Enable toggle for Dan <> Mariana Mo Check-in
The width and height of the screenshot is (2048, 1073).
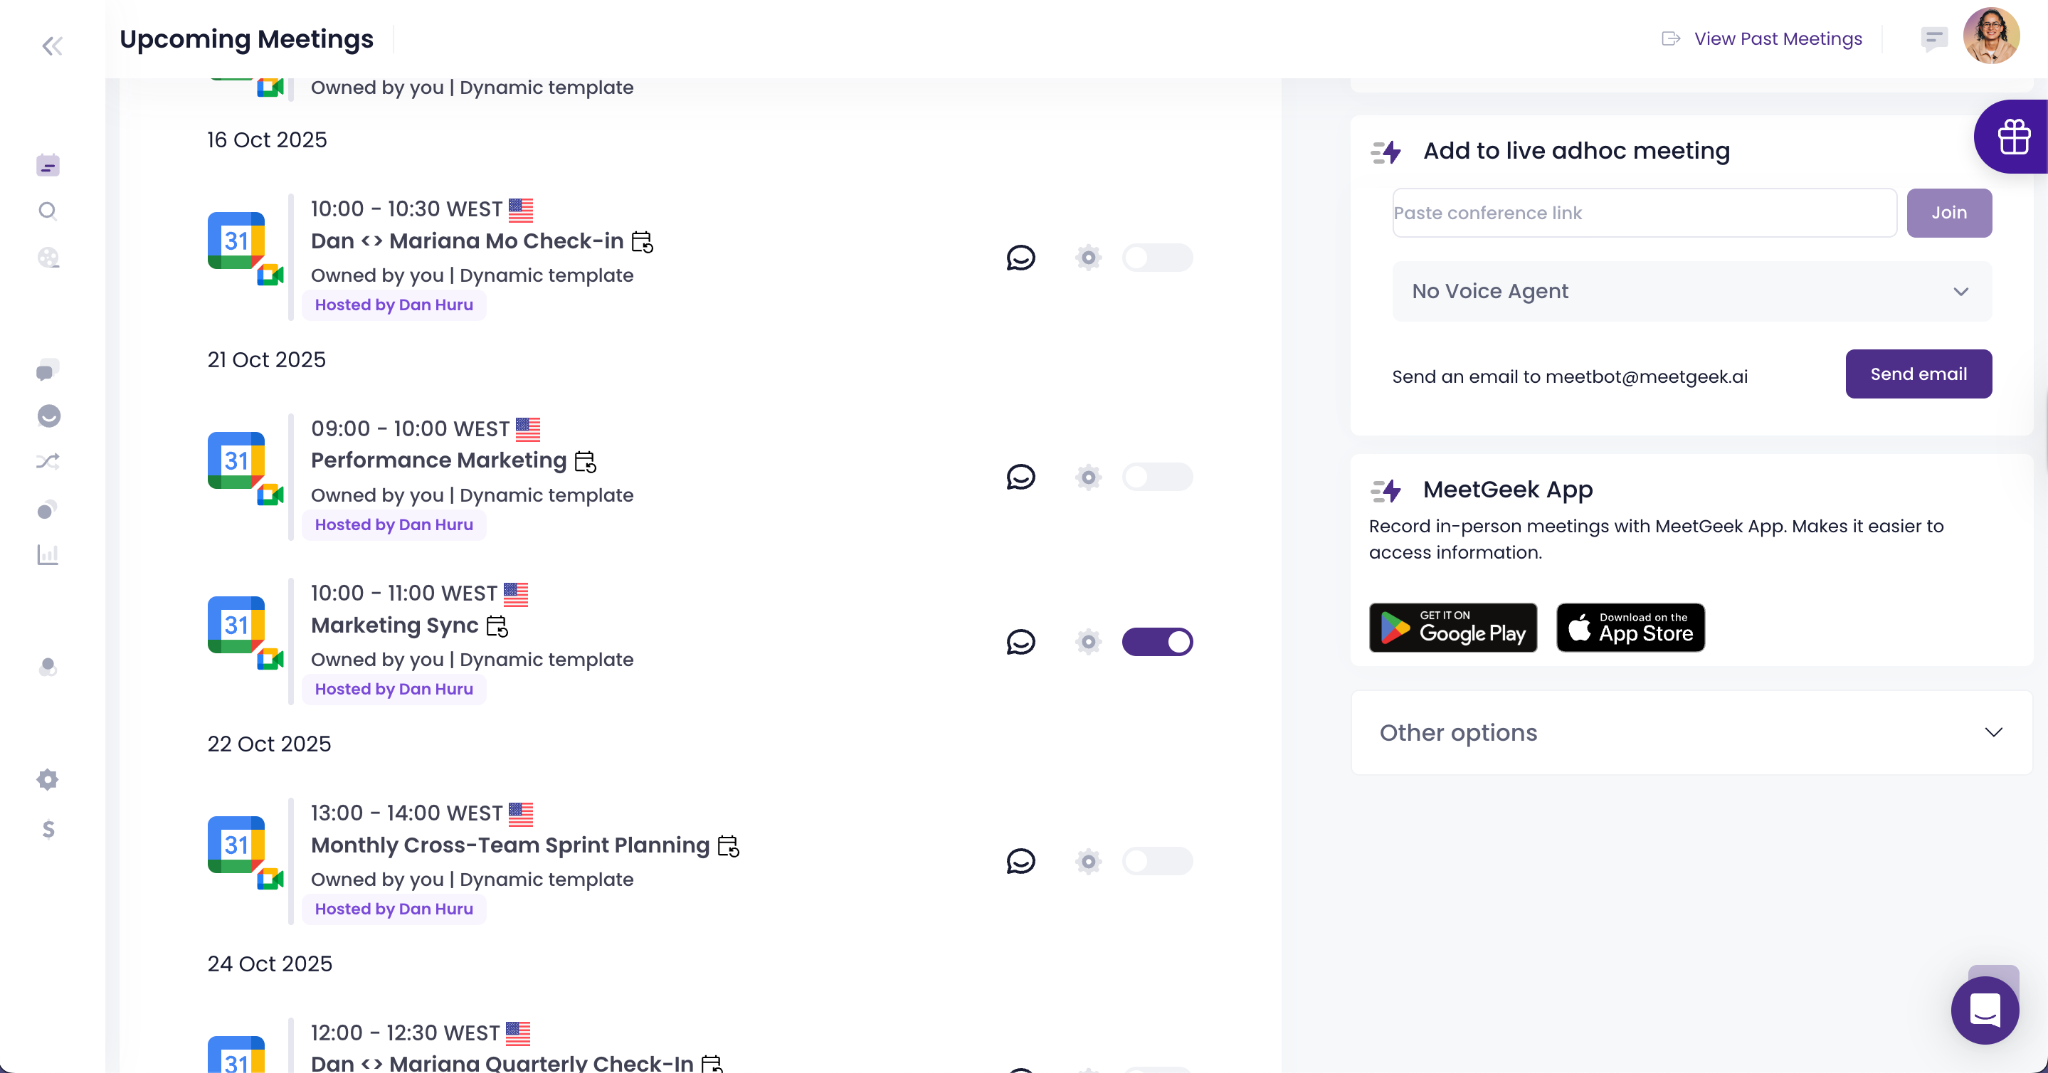1157,258
